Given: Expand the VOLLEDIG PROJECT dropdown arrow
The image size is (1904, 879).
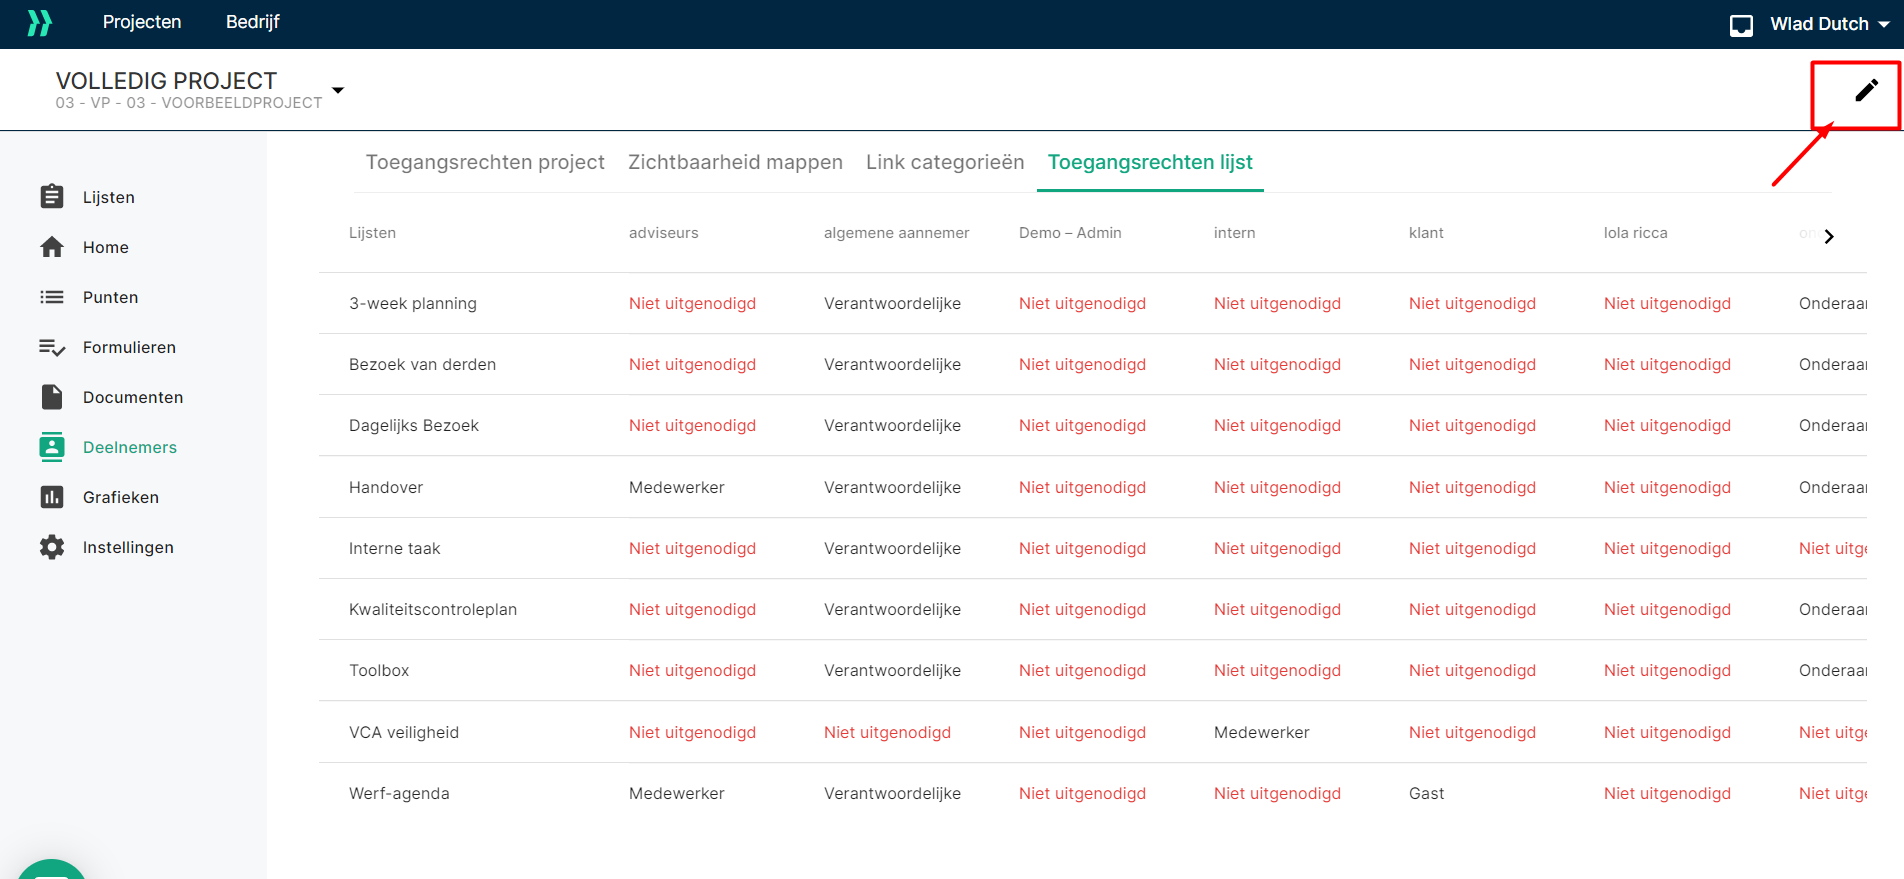Looking at the screenshot, I should [x=338, y=90].
